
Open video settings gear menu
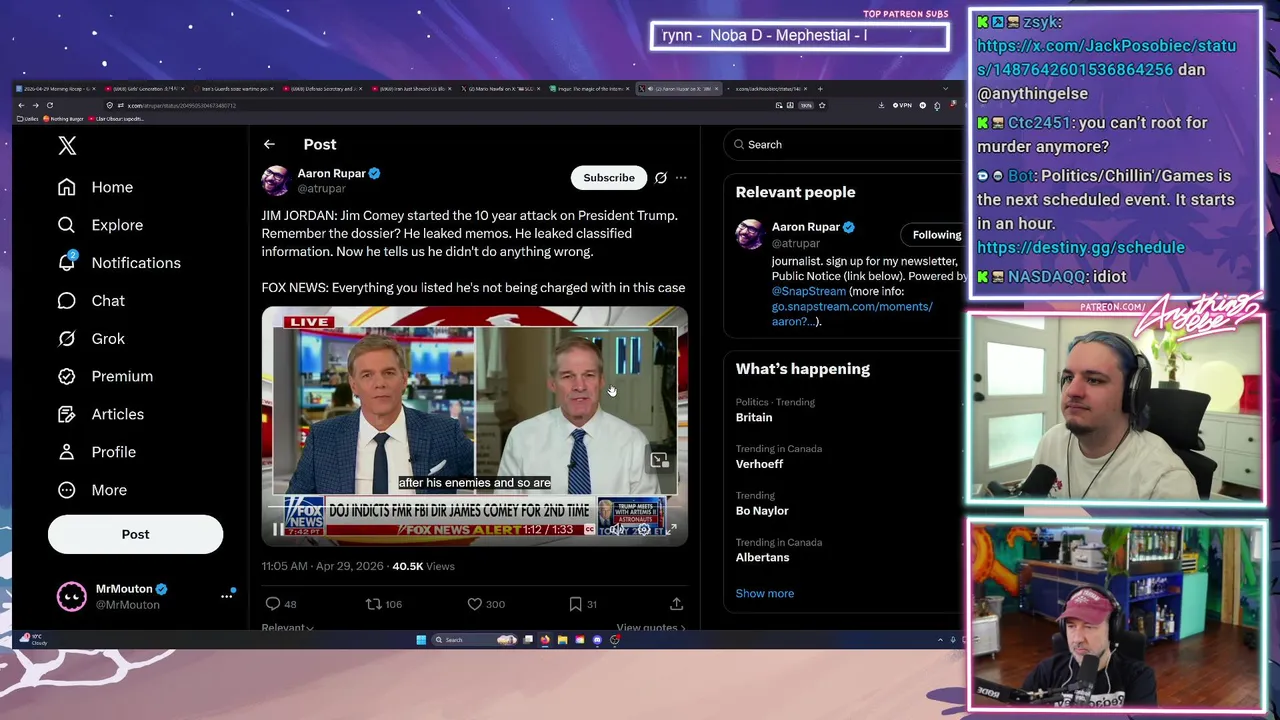coord(643,529)
